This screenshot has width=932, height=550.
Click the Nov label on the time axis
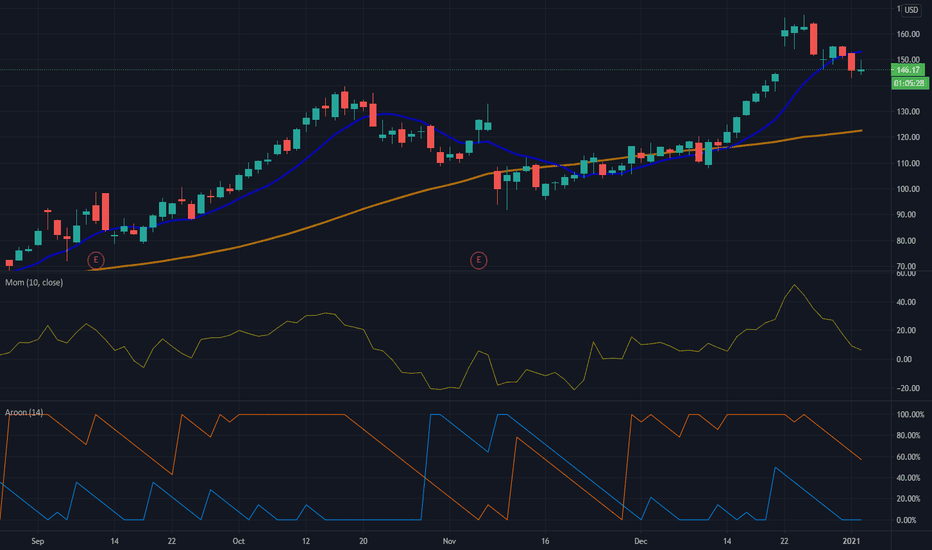point(449,541)
